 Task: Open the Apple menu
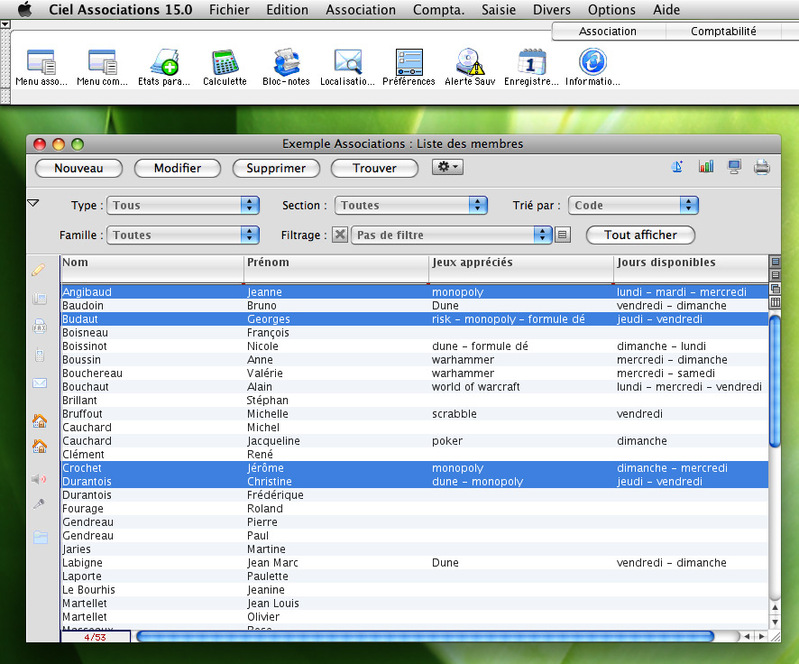point(24,9)
